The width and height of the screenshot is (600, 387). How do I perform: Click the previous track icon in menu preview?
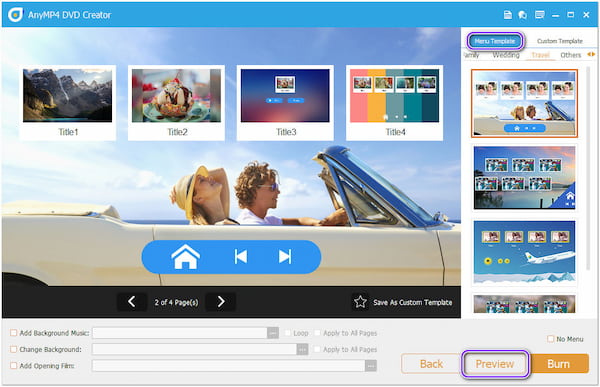pyautogui.click(x=240, y=256)
